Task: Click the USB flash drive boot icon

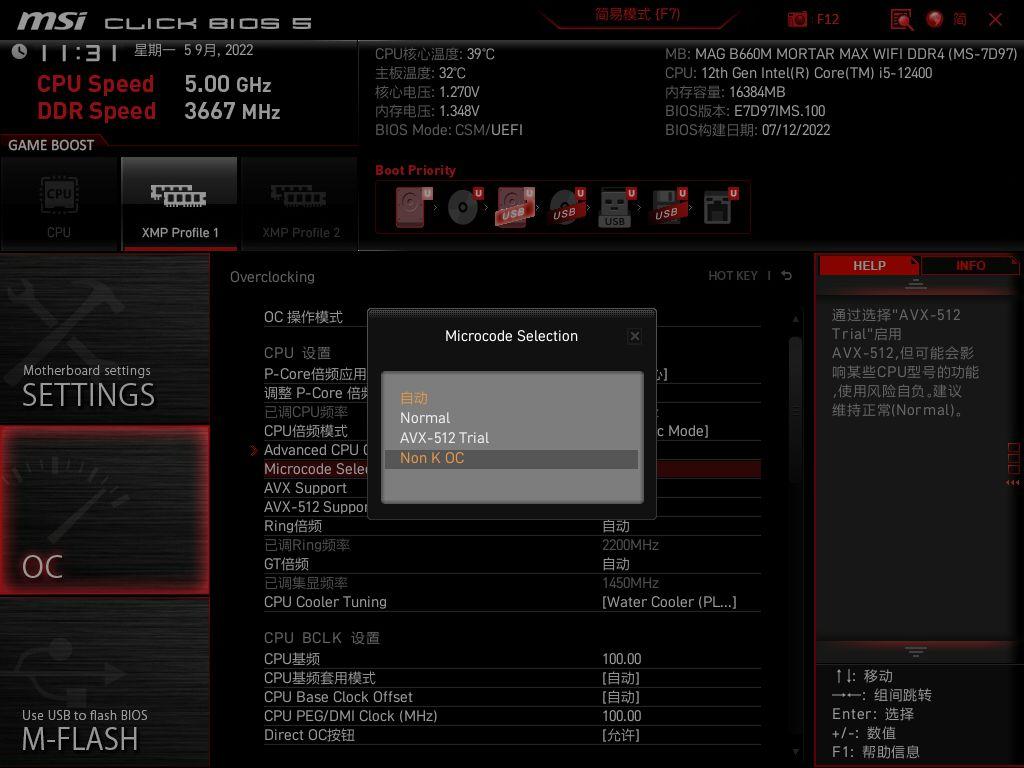Action: 614,205
